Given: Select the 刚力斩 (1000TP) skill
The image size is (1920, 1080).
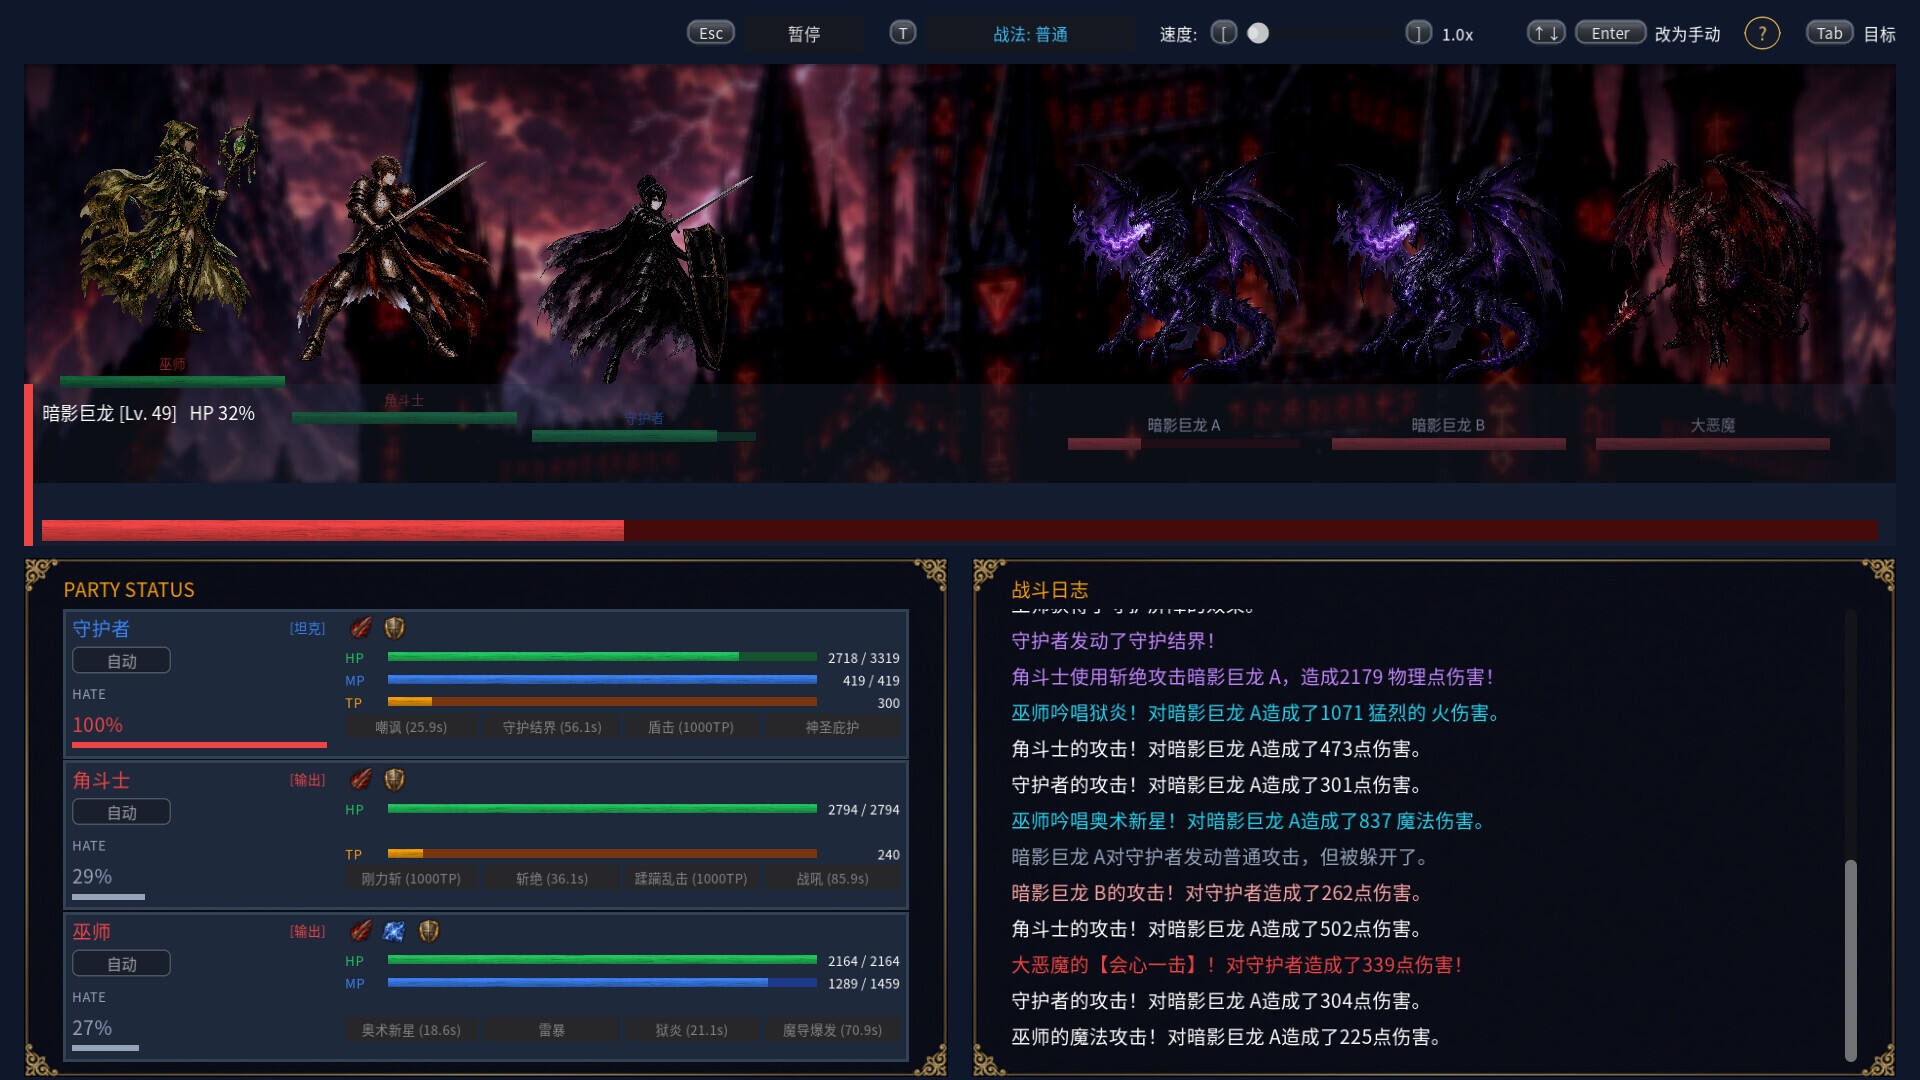Looking at the screenshot, I should [411, 879].
